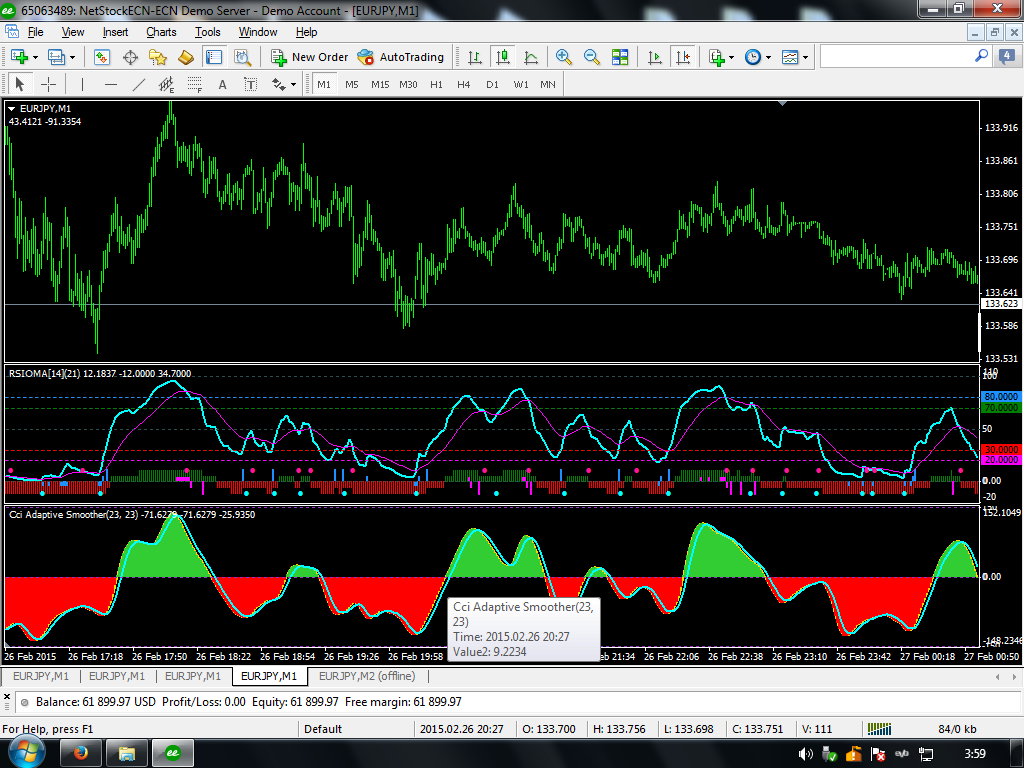The image size is (1024, 768).
Task: Draw a vertical line tool
Action: [x=82, y=84]
